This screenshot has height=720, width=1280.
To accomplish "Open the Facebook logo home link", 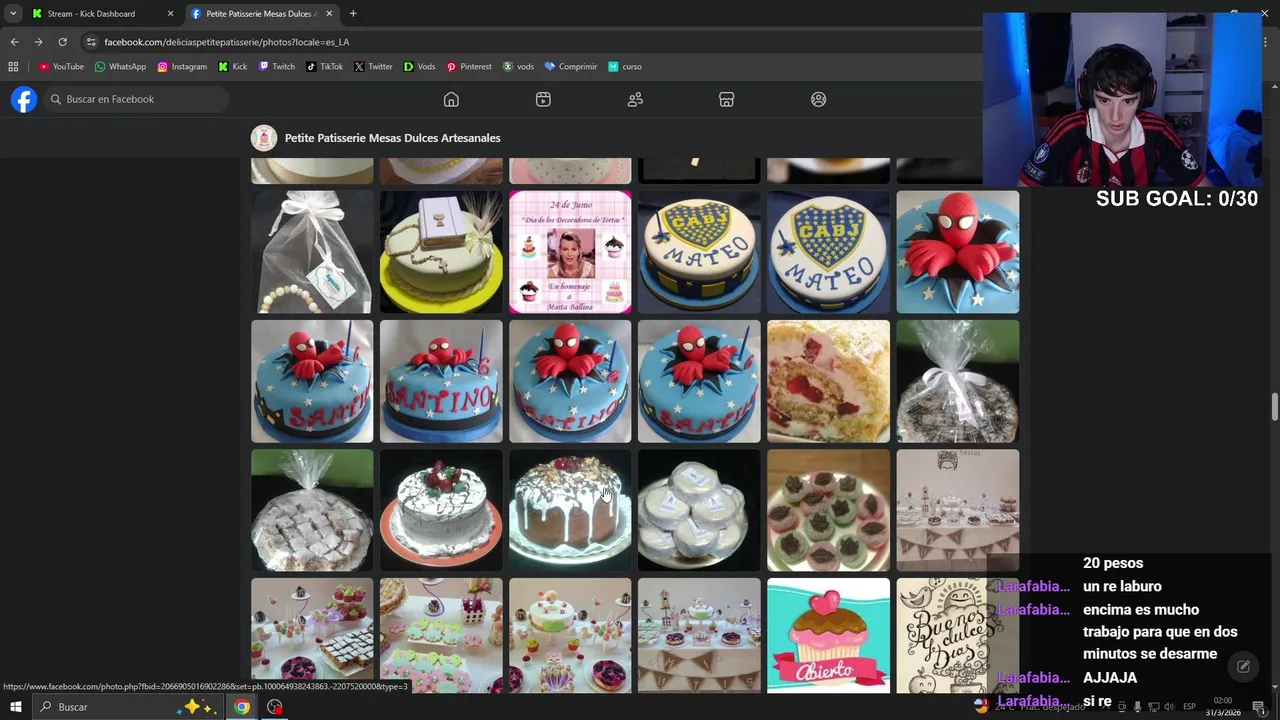I will click(x=24, y=99).
